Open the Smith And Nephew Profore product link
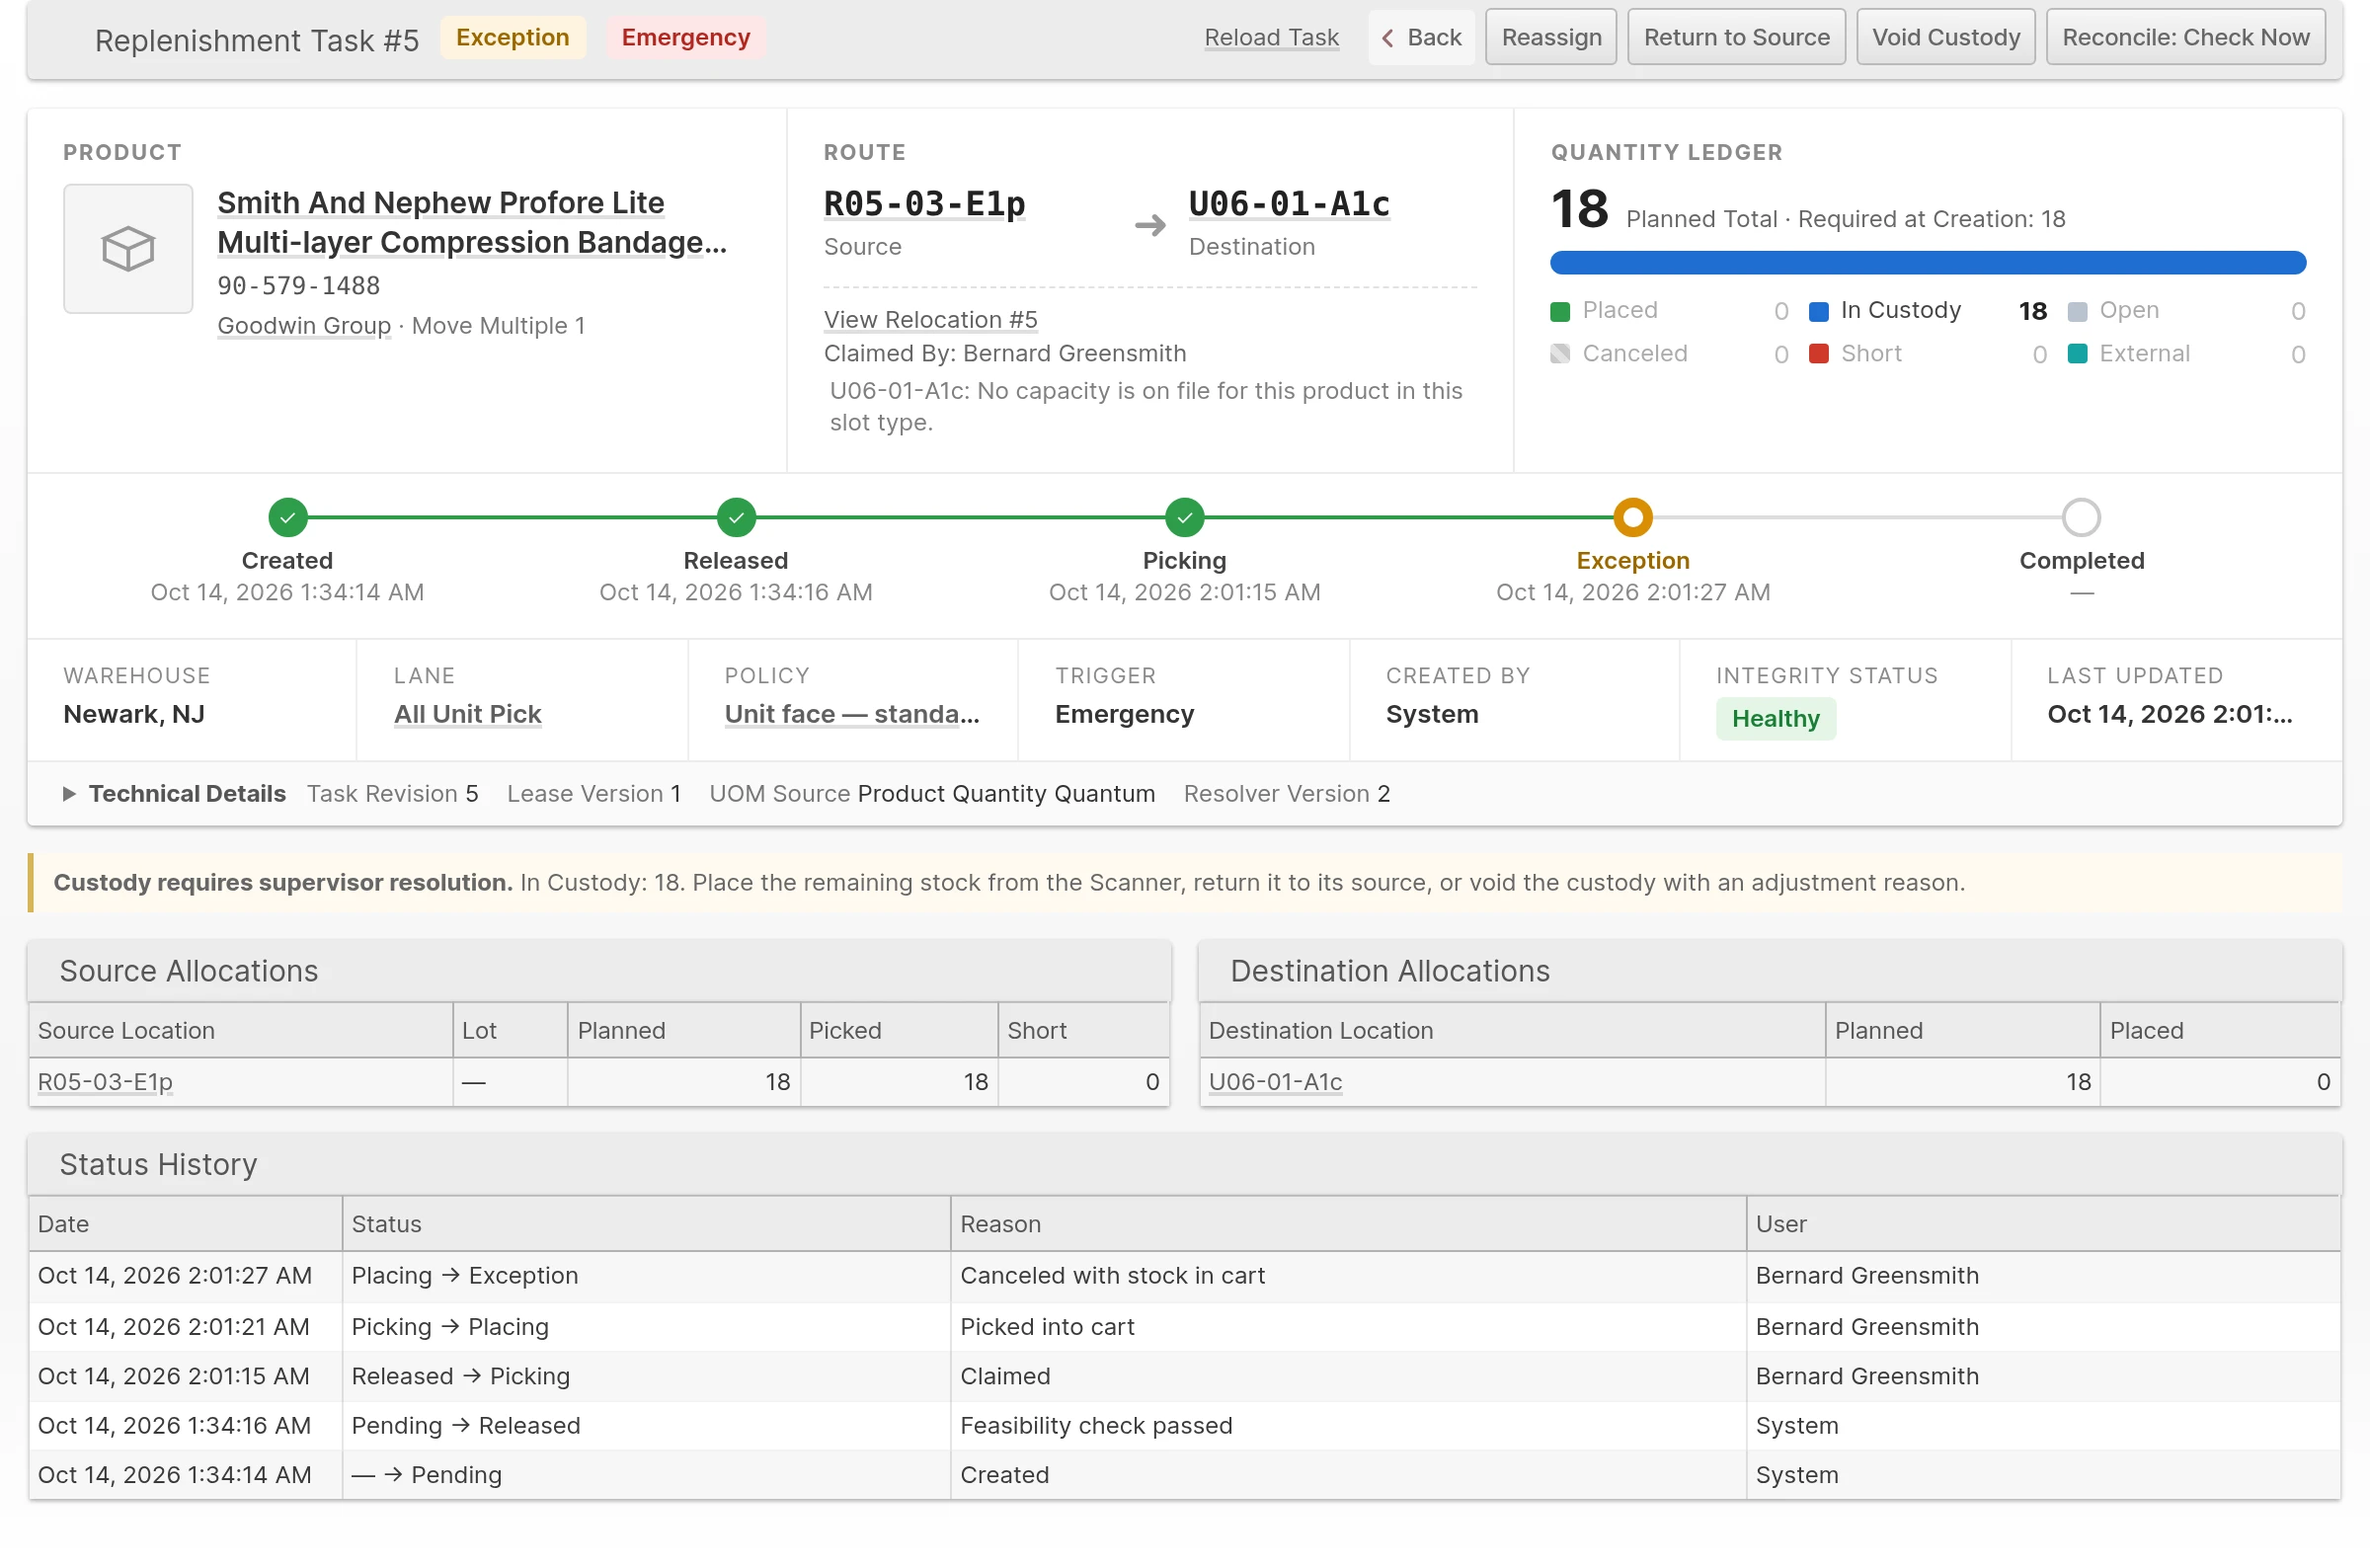Image resolution: width=2370 pixels, height=1568 pixels. 472,223
